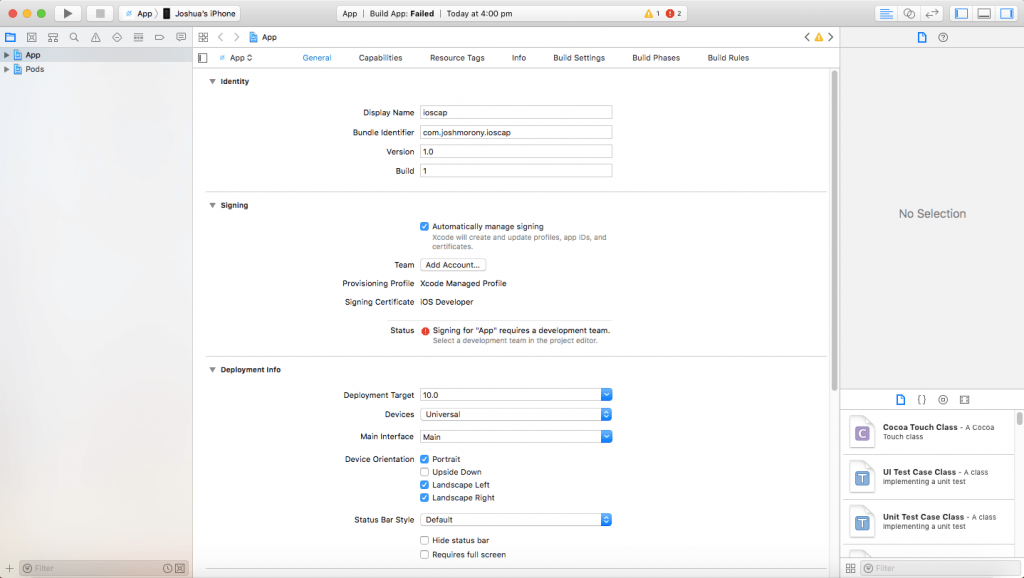Toggle the utilities pane visibility
1024x578 pixels.
pyautogui.click(x=1007, y=13)
